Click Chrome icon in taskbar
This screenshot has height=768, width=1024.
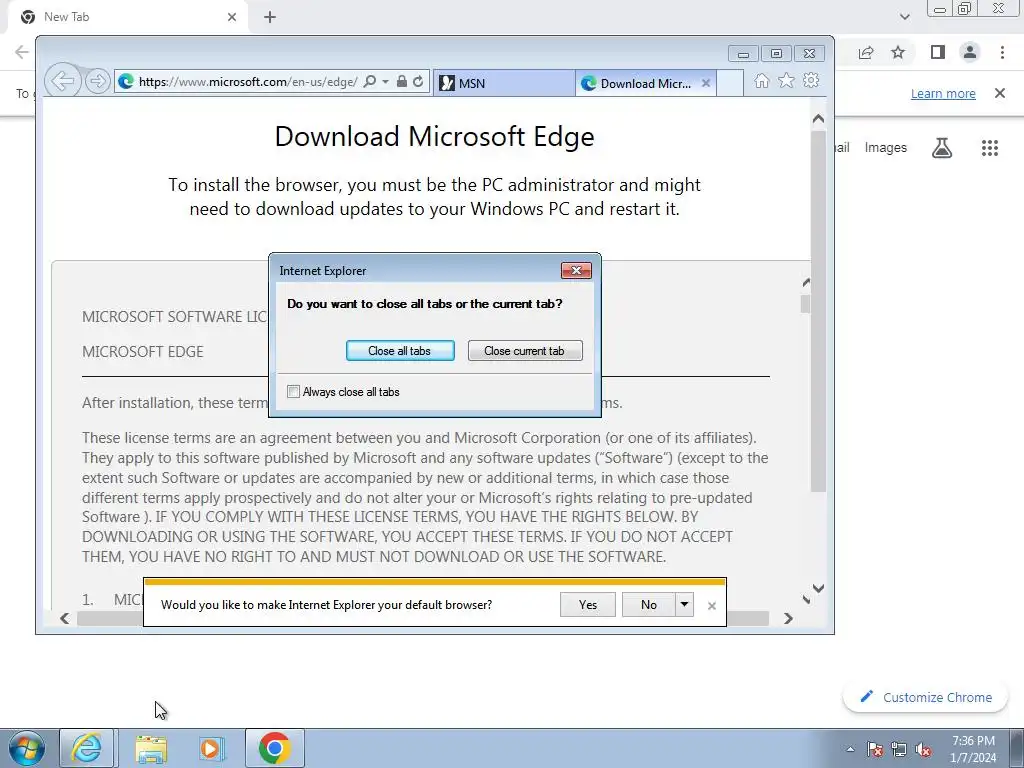click(274, 748)
